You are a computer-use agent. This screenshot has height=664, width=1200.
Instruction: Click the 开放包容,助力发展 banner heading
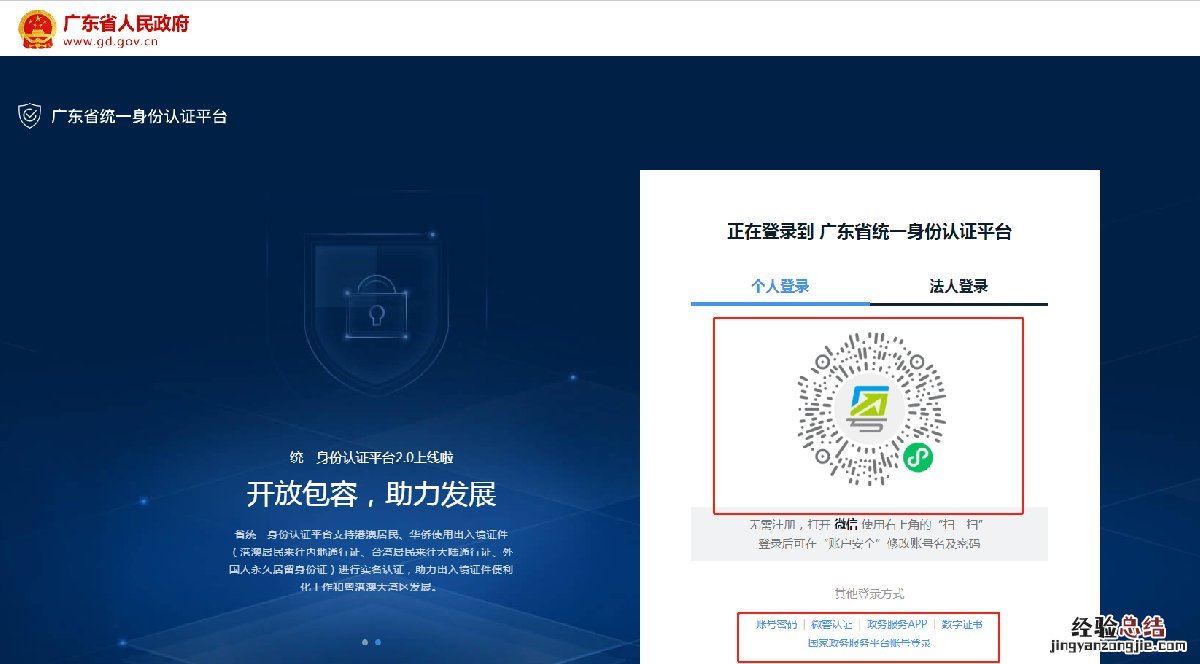[x=371, y=494]
